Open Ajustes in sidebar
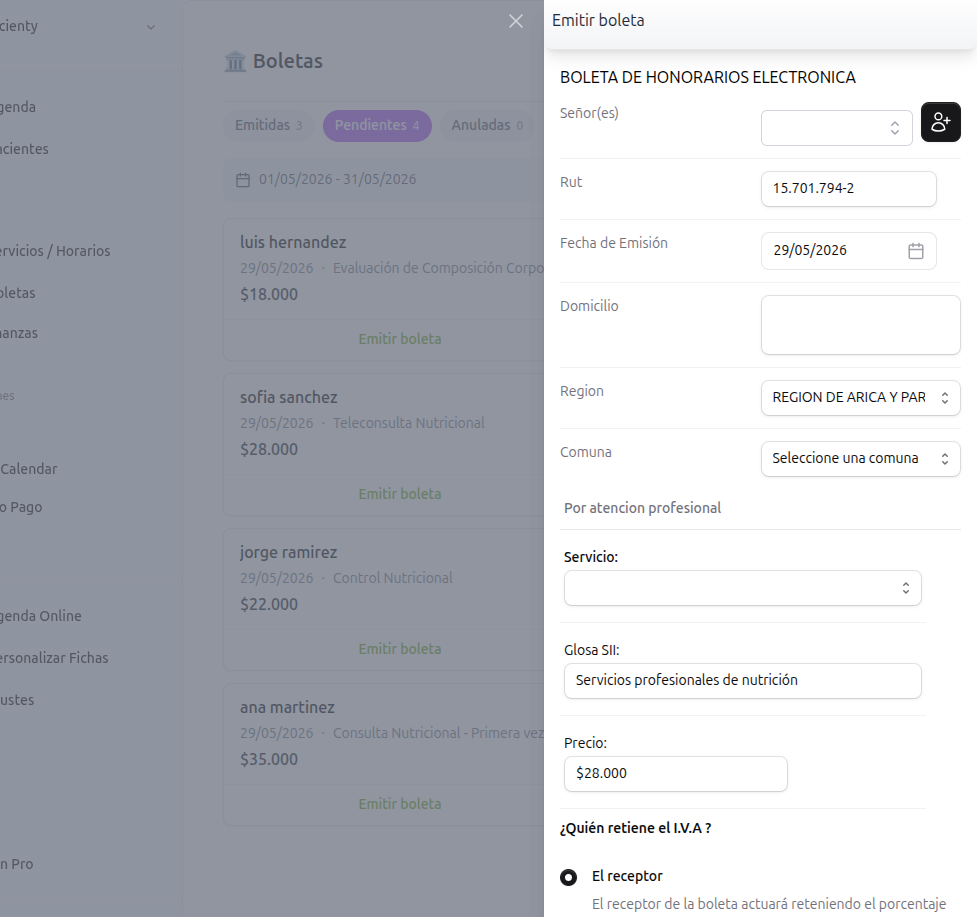Screen dimensions: 977x917 click(17, 700)
